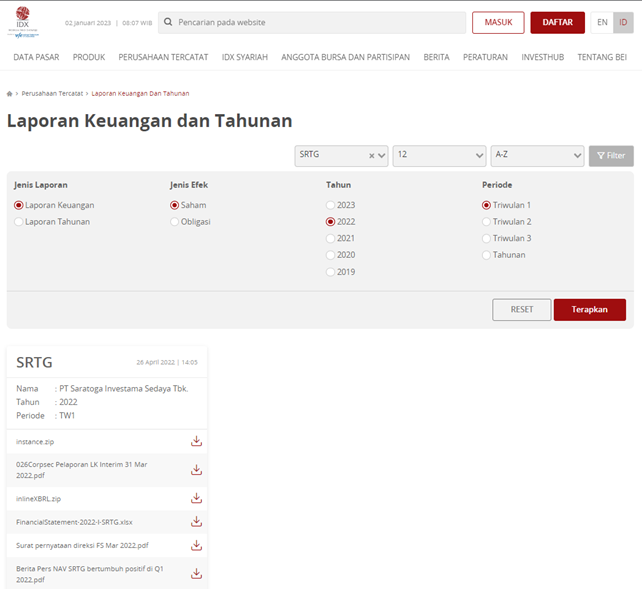Choose Triwulan 3 period
This screenshot has width=642, height=589.
click(486, 238)
